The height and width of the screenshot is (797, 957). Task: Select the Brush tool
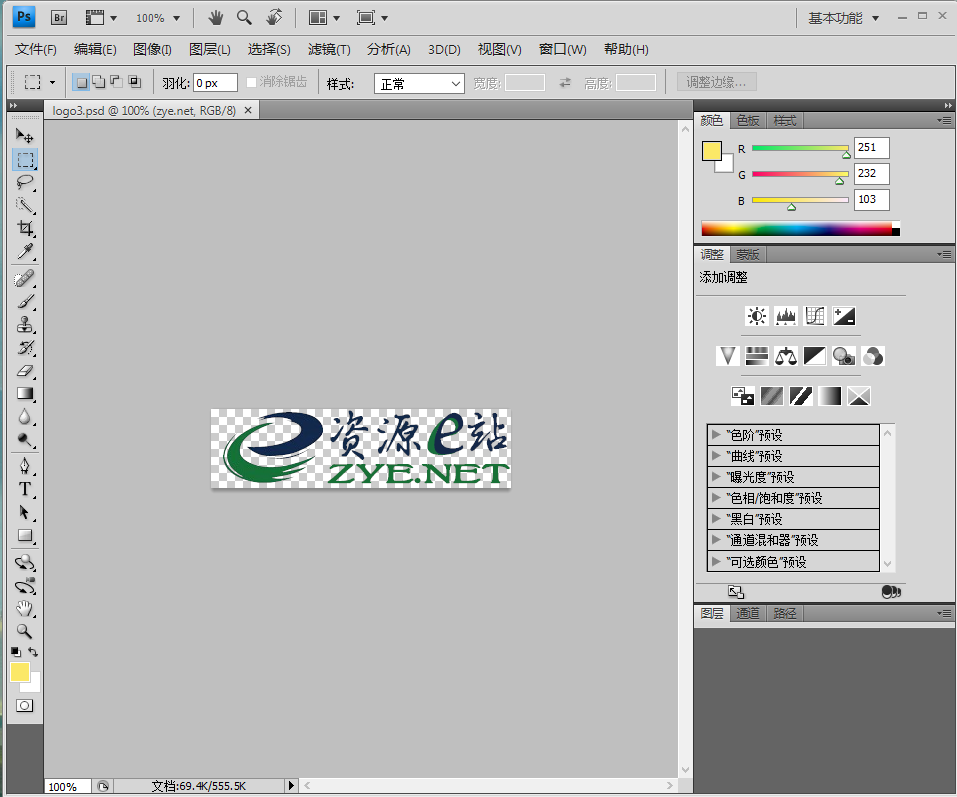tap(24, 301)
